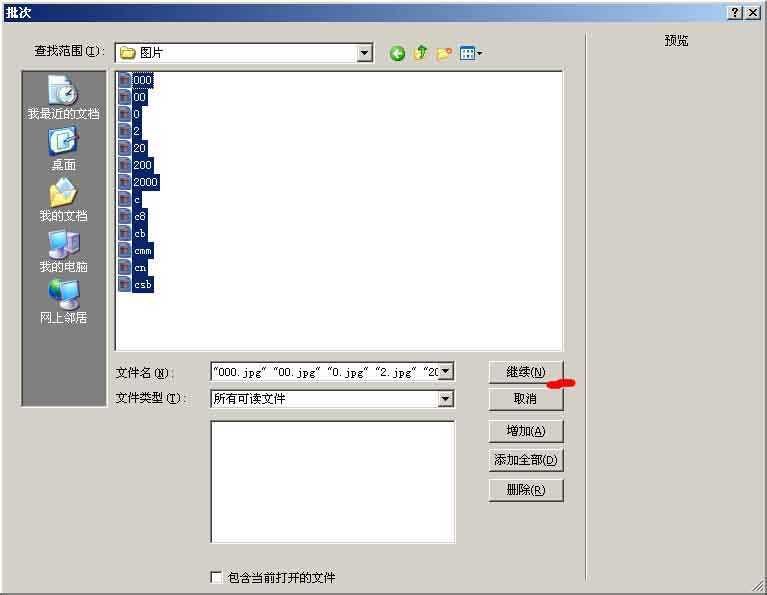767x595 pixels.
Task: Select the file icon for 200
Action: tap(125, 165)
